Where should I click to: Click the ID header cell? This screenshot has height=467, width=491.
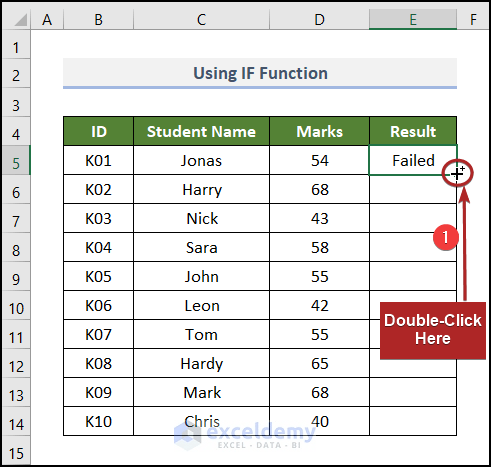[98, 131]
